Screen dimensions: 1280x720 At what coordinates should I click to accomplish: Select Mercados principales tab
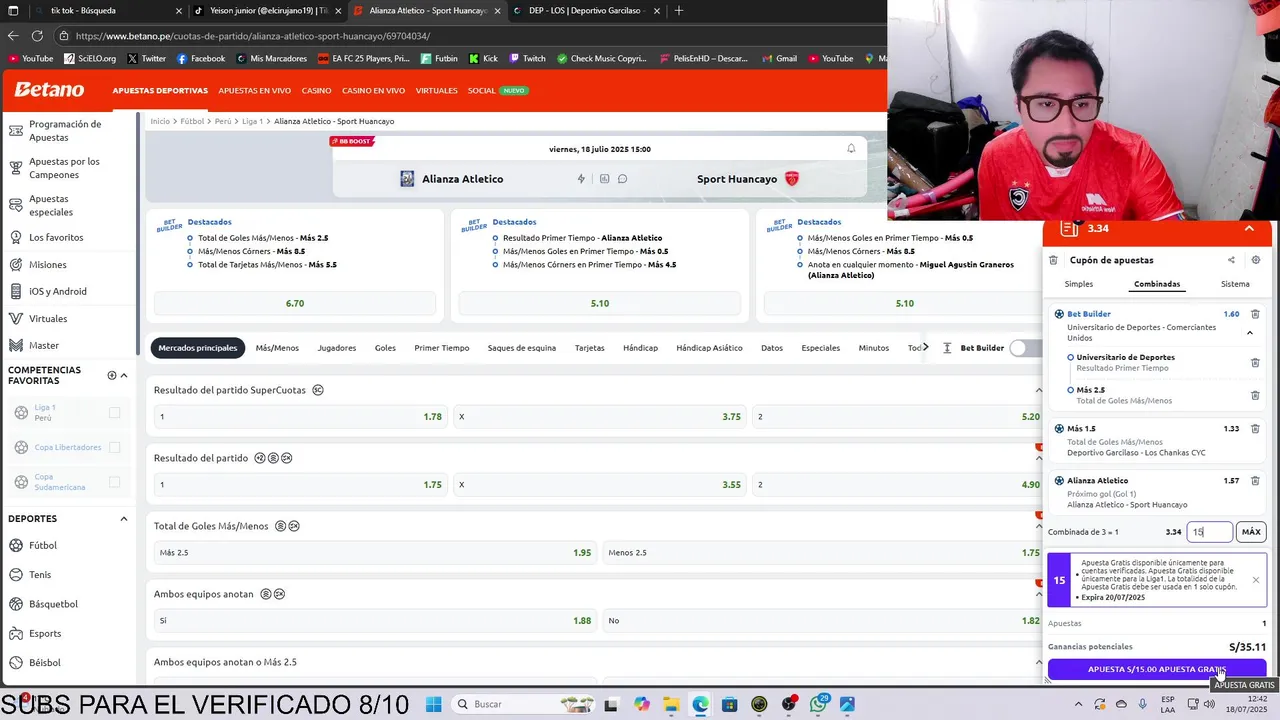coord(197,348)
